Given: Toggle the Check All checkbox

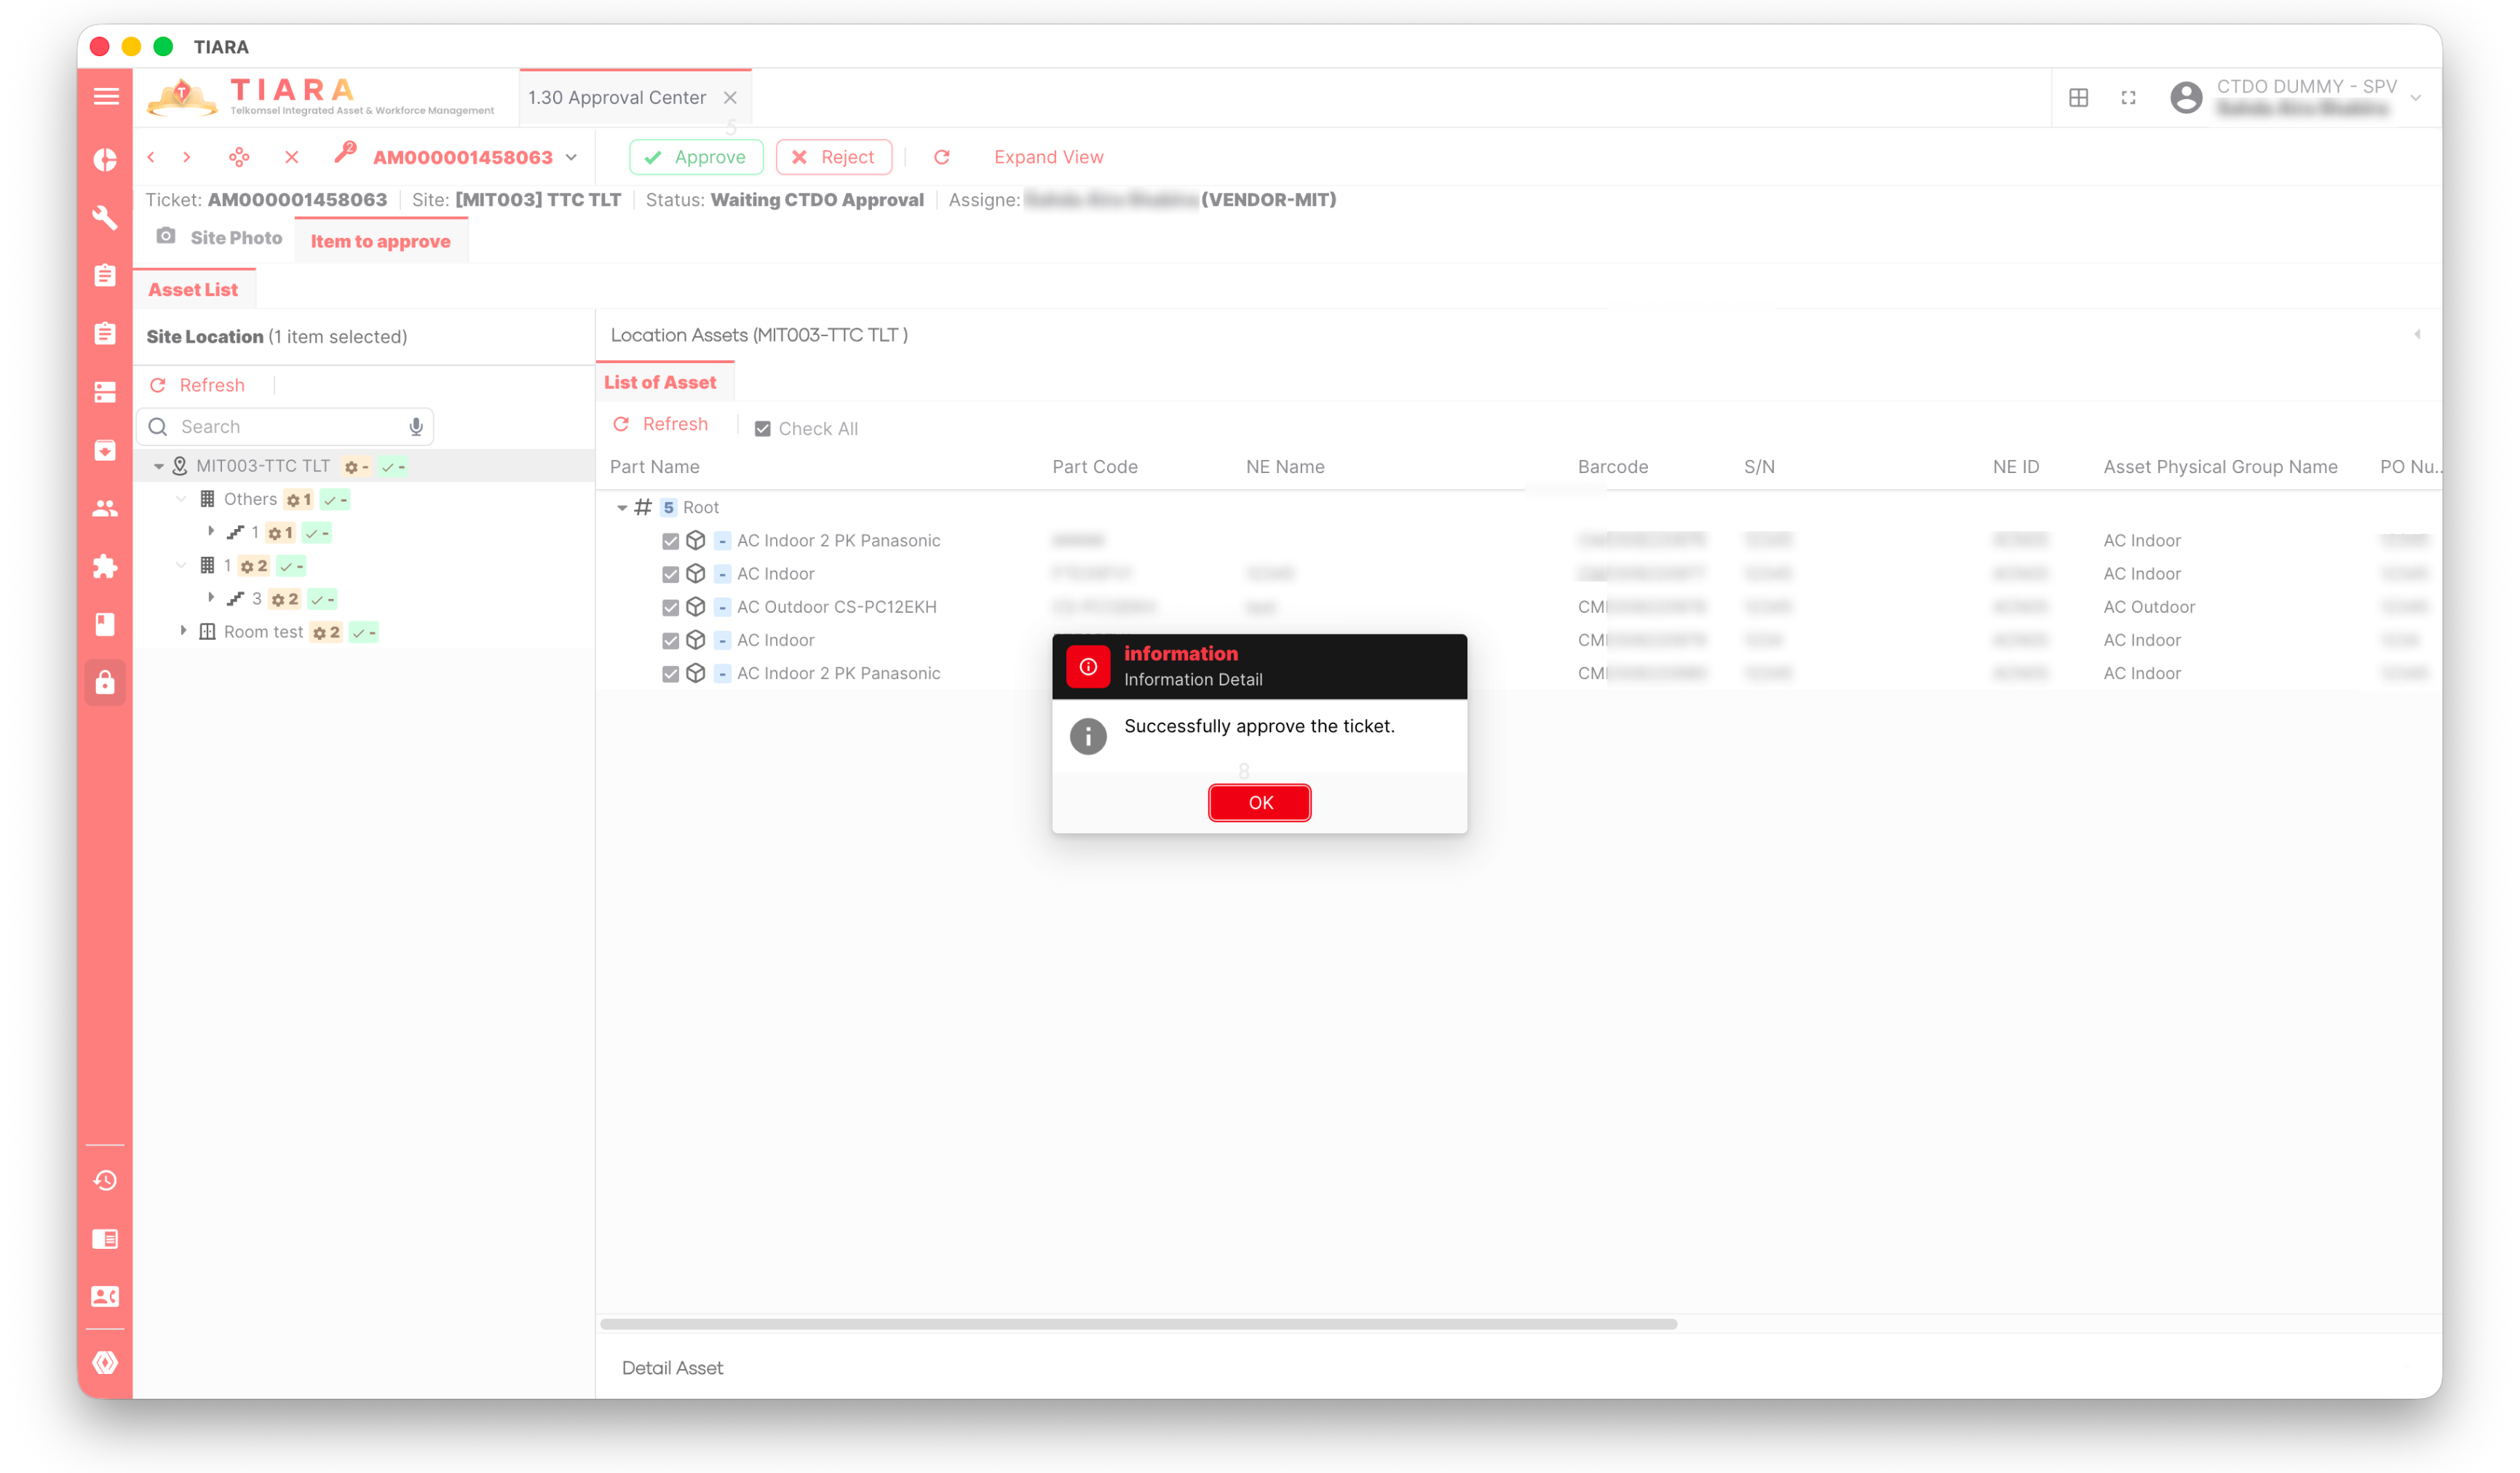Looking at the screenshot, I should pyautogui.click(x=762, y=428).
